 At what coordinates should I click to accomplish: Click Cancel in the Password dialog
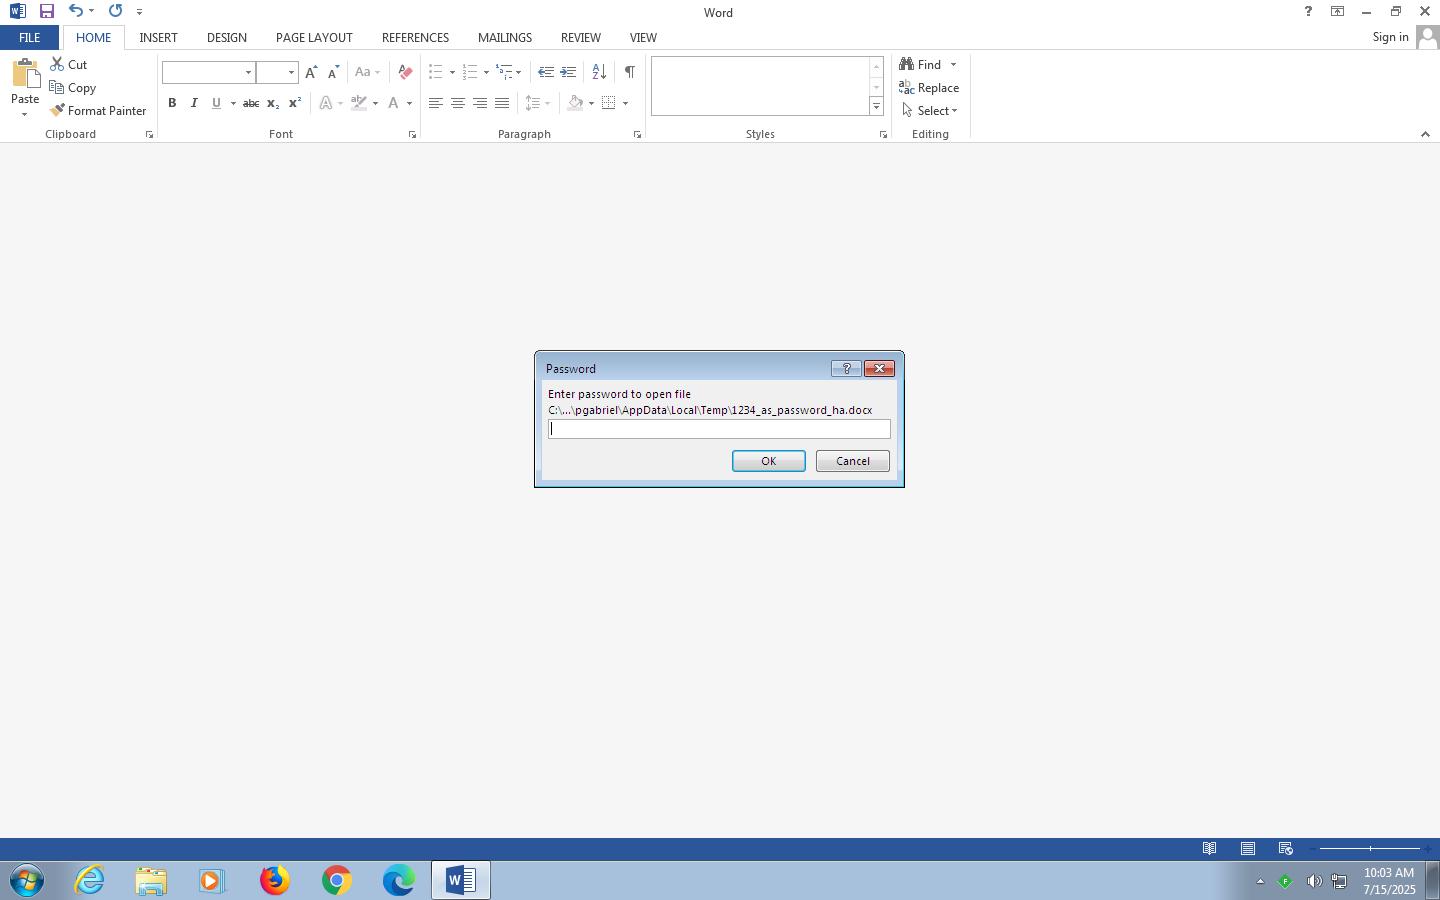coord(852,461)
